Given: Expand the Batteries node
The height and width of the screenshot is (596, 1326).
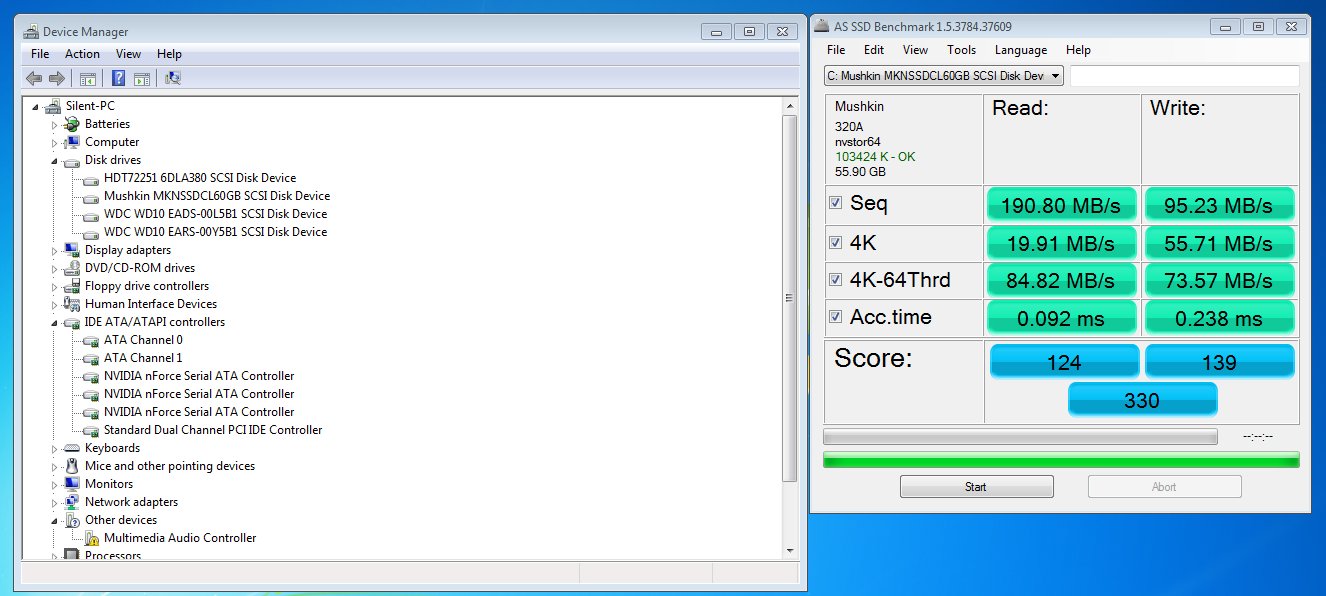Looking at the screenshot, I should 55,124.
